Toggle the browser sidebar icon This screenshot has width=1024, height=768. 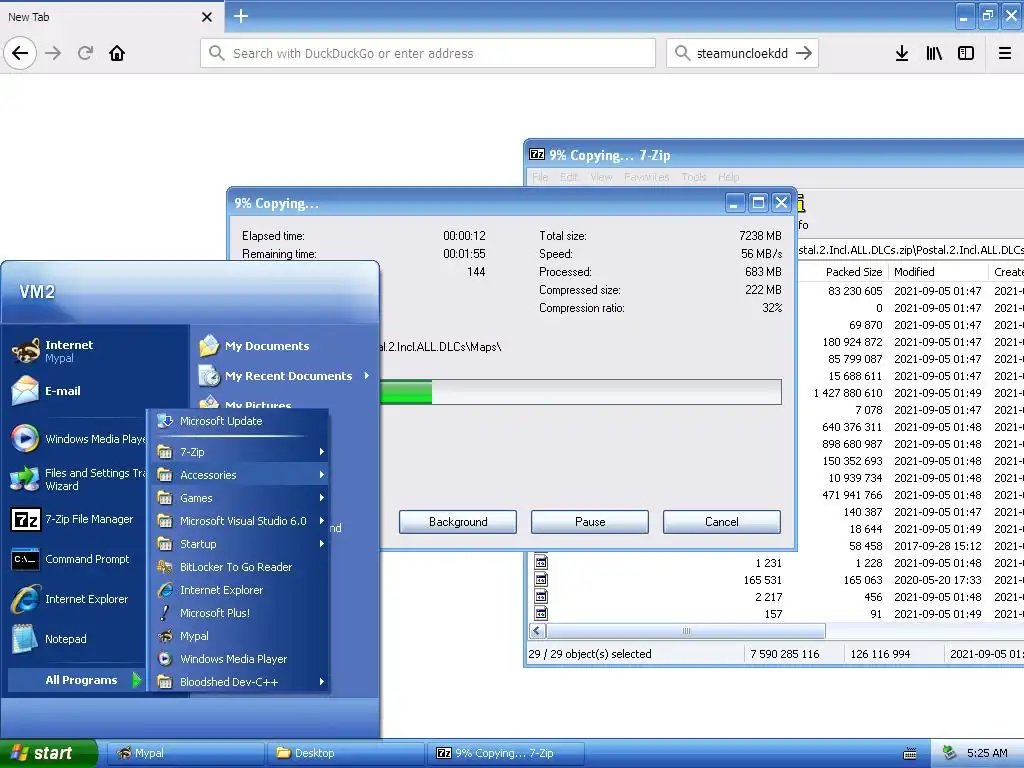coord(966,53)
